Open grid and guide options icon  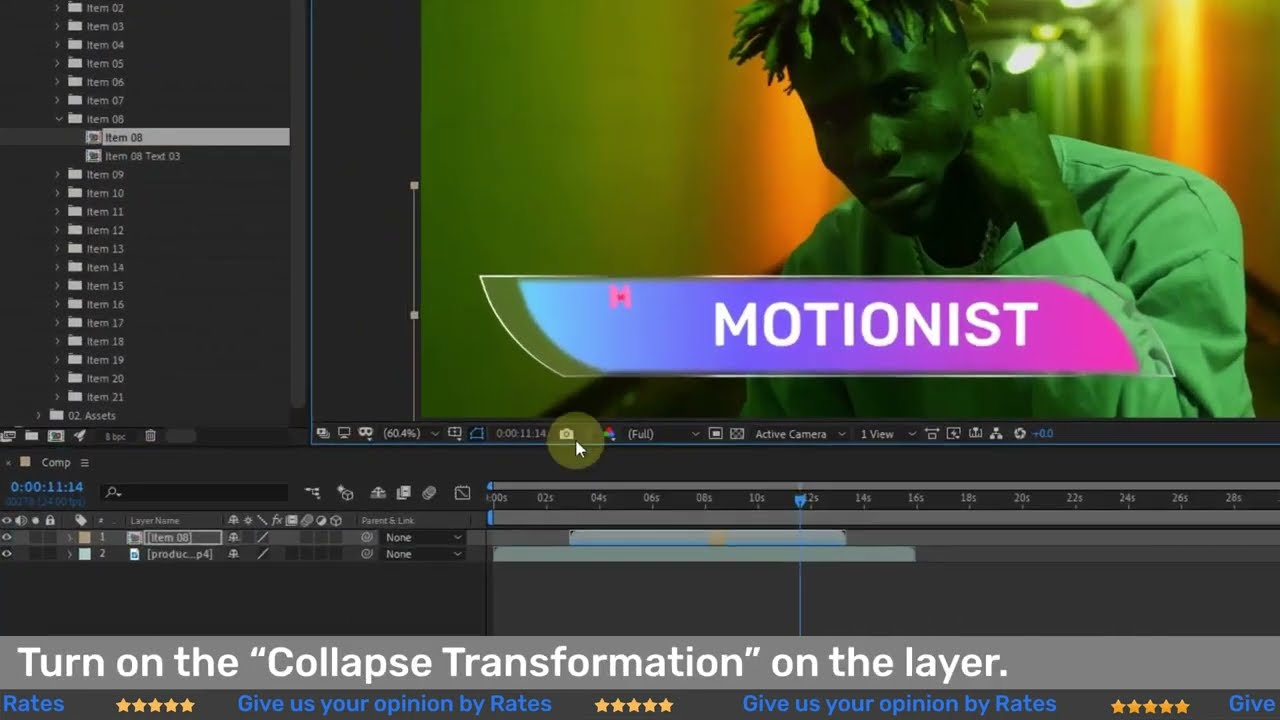[456, 434]
